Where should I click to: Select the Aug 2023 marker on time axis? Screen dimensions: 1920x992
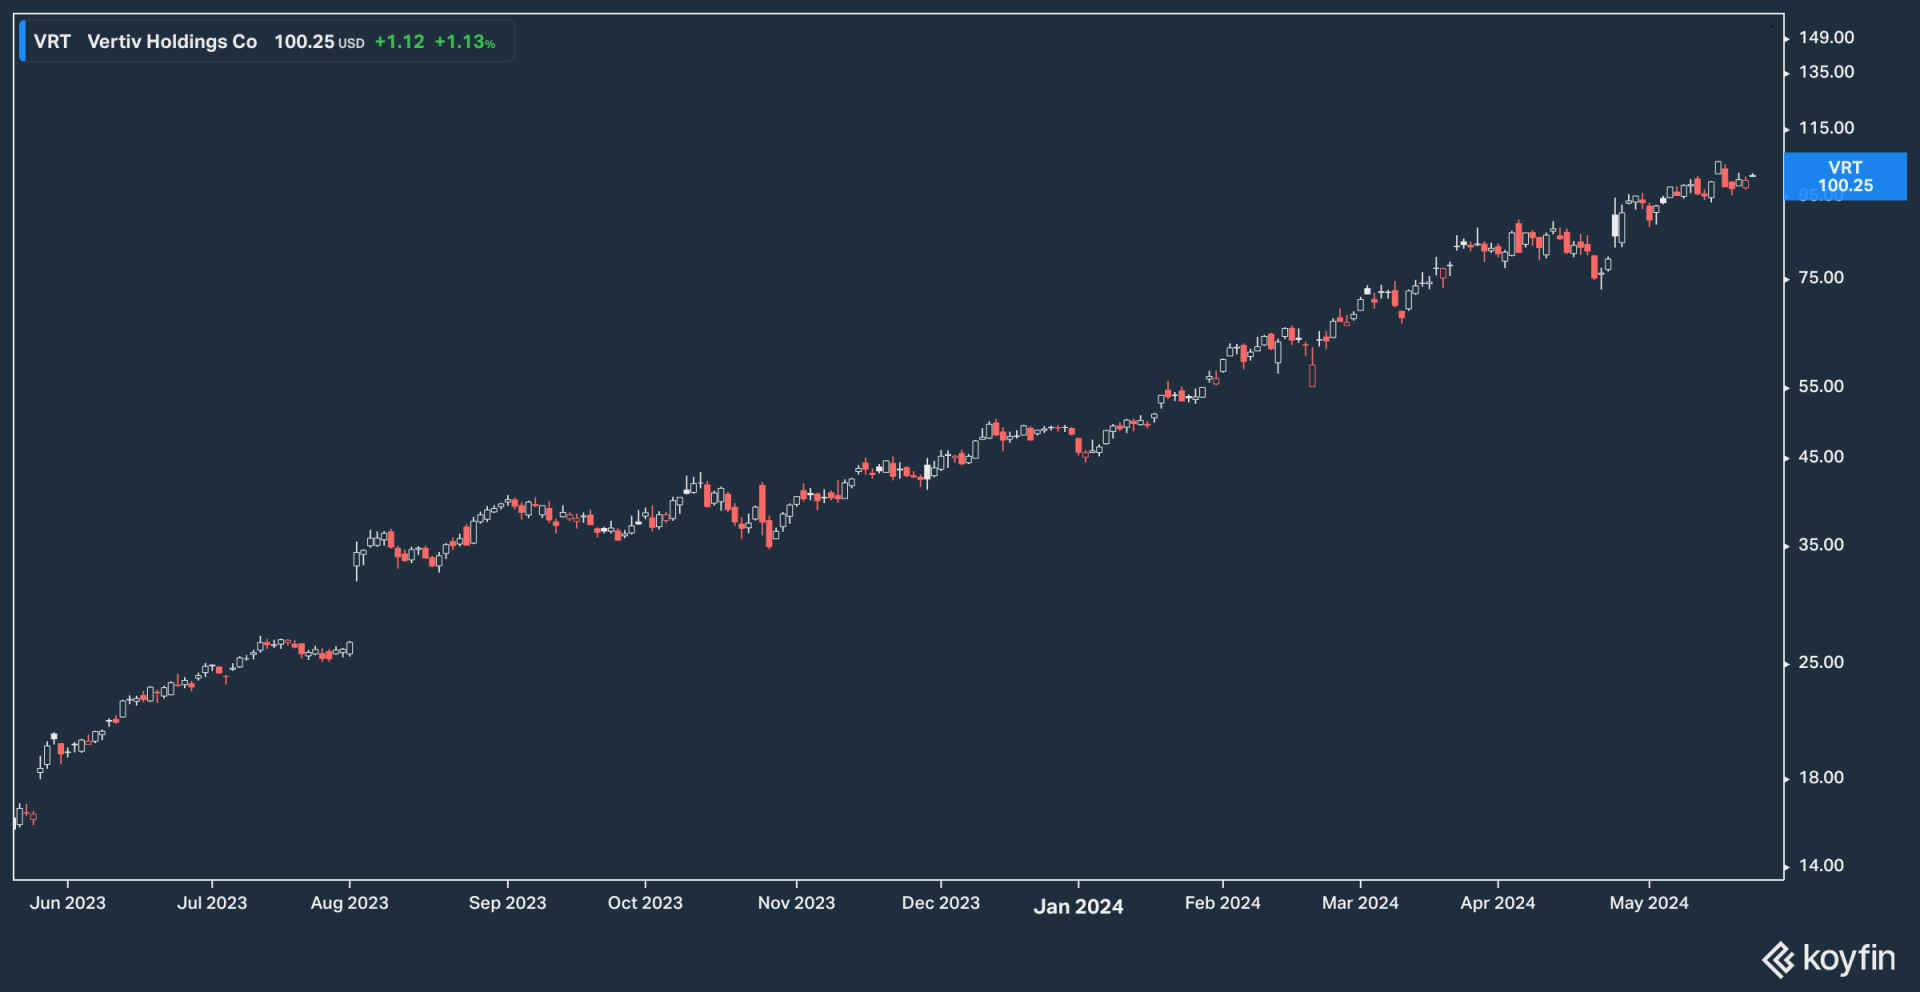click(349, 903)
